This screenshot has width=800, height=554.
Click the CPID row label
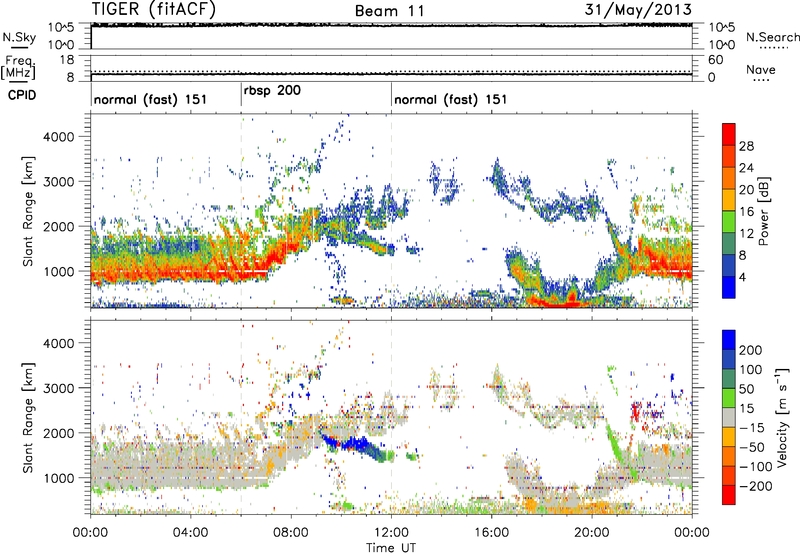point(22,95)
